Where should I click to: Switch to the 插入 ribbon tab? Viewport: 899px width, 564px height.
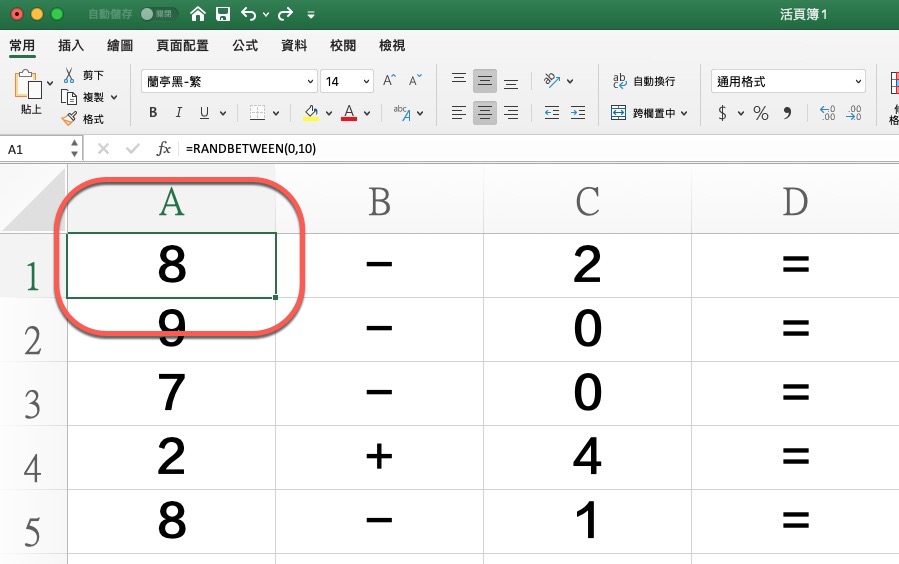click(x=71, y=46)
